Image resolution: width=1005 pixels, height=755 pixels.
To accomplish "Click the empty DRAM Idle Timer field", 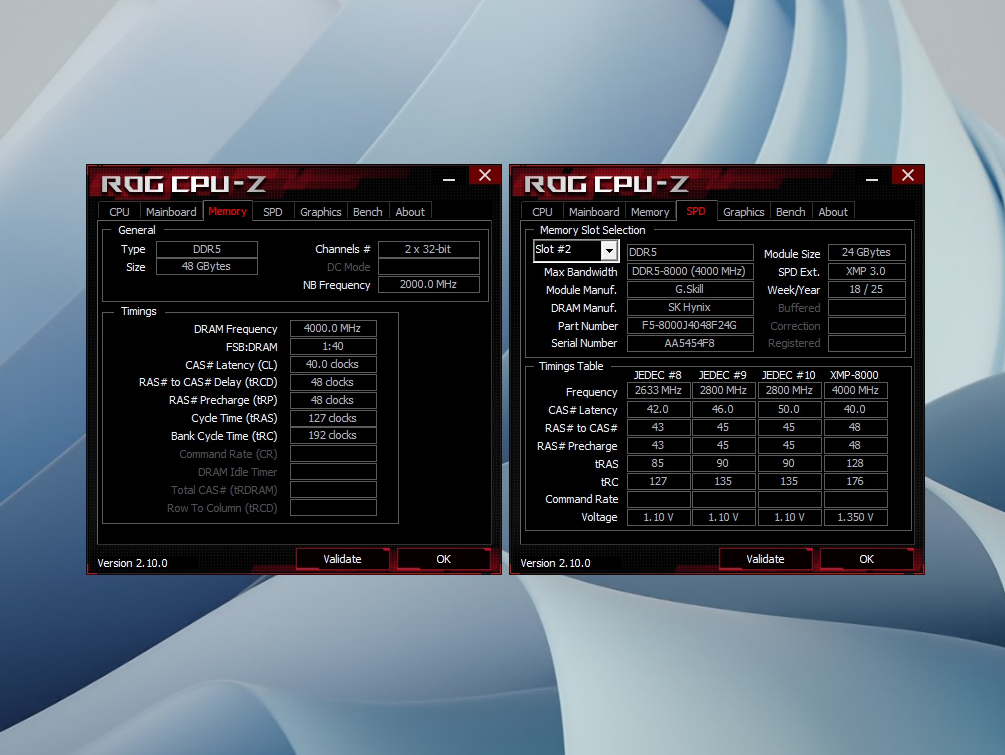I will 333,472.
